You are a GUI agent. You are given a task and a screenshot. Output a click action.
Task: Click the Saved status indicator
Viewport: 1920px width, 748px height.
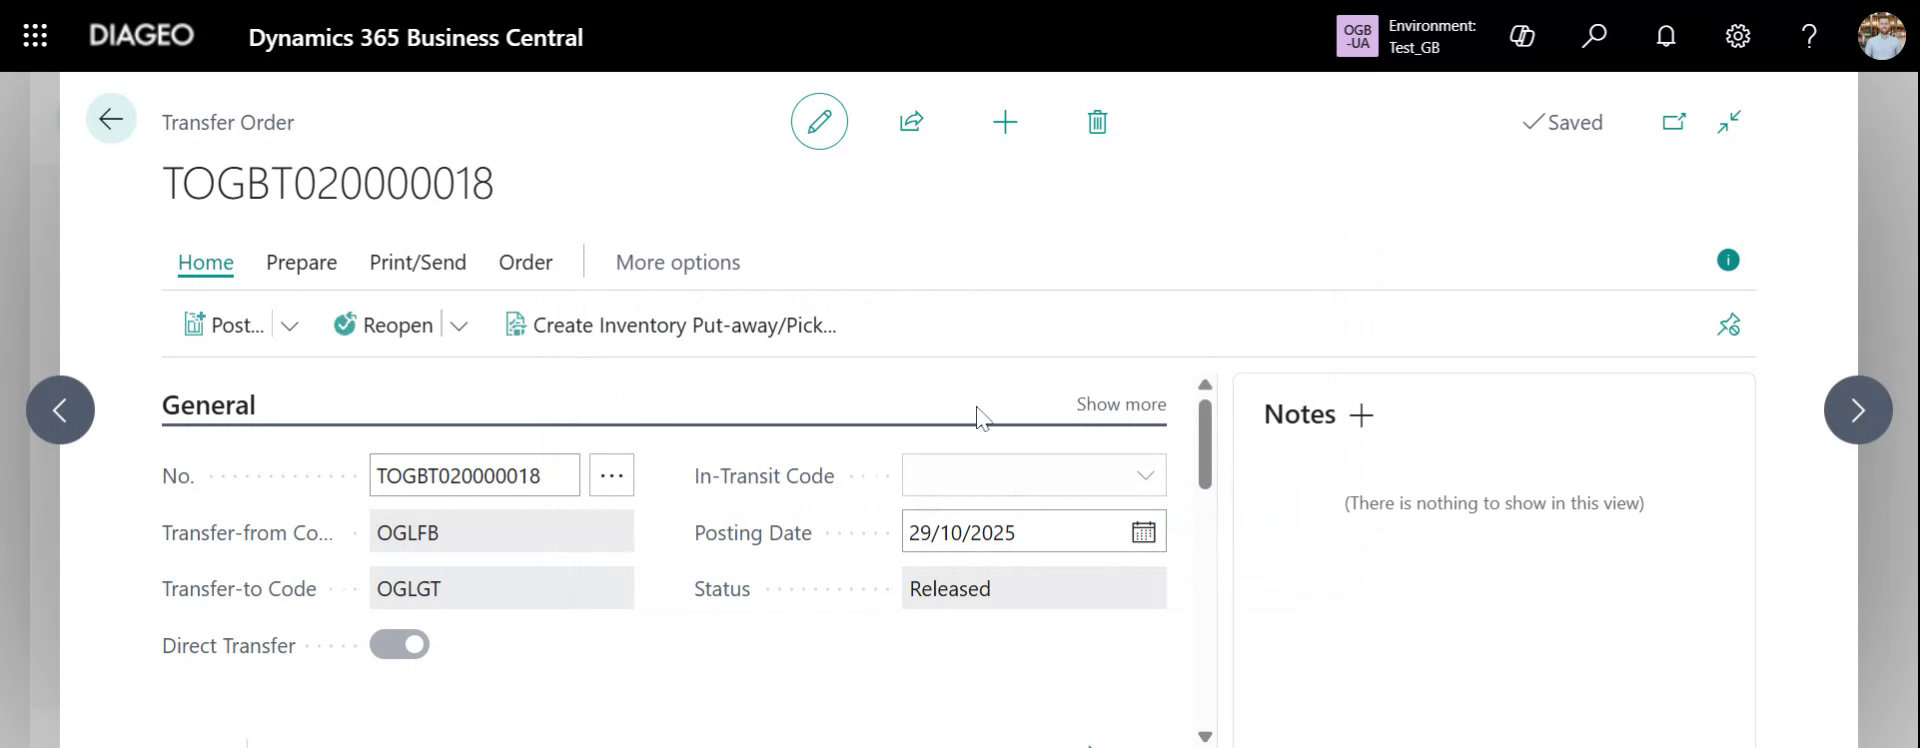point(1562,122)
